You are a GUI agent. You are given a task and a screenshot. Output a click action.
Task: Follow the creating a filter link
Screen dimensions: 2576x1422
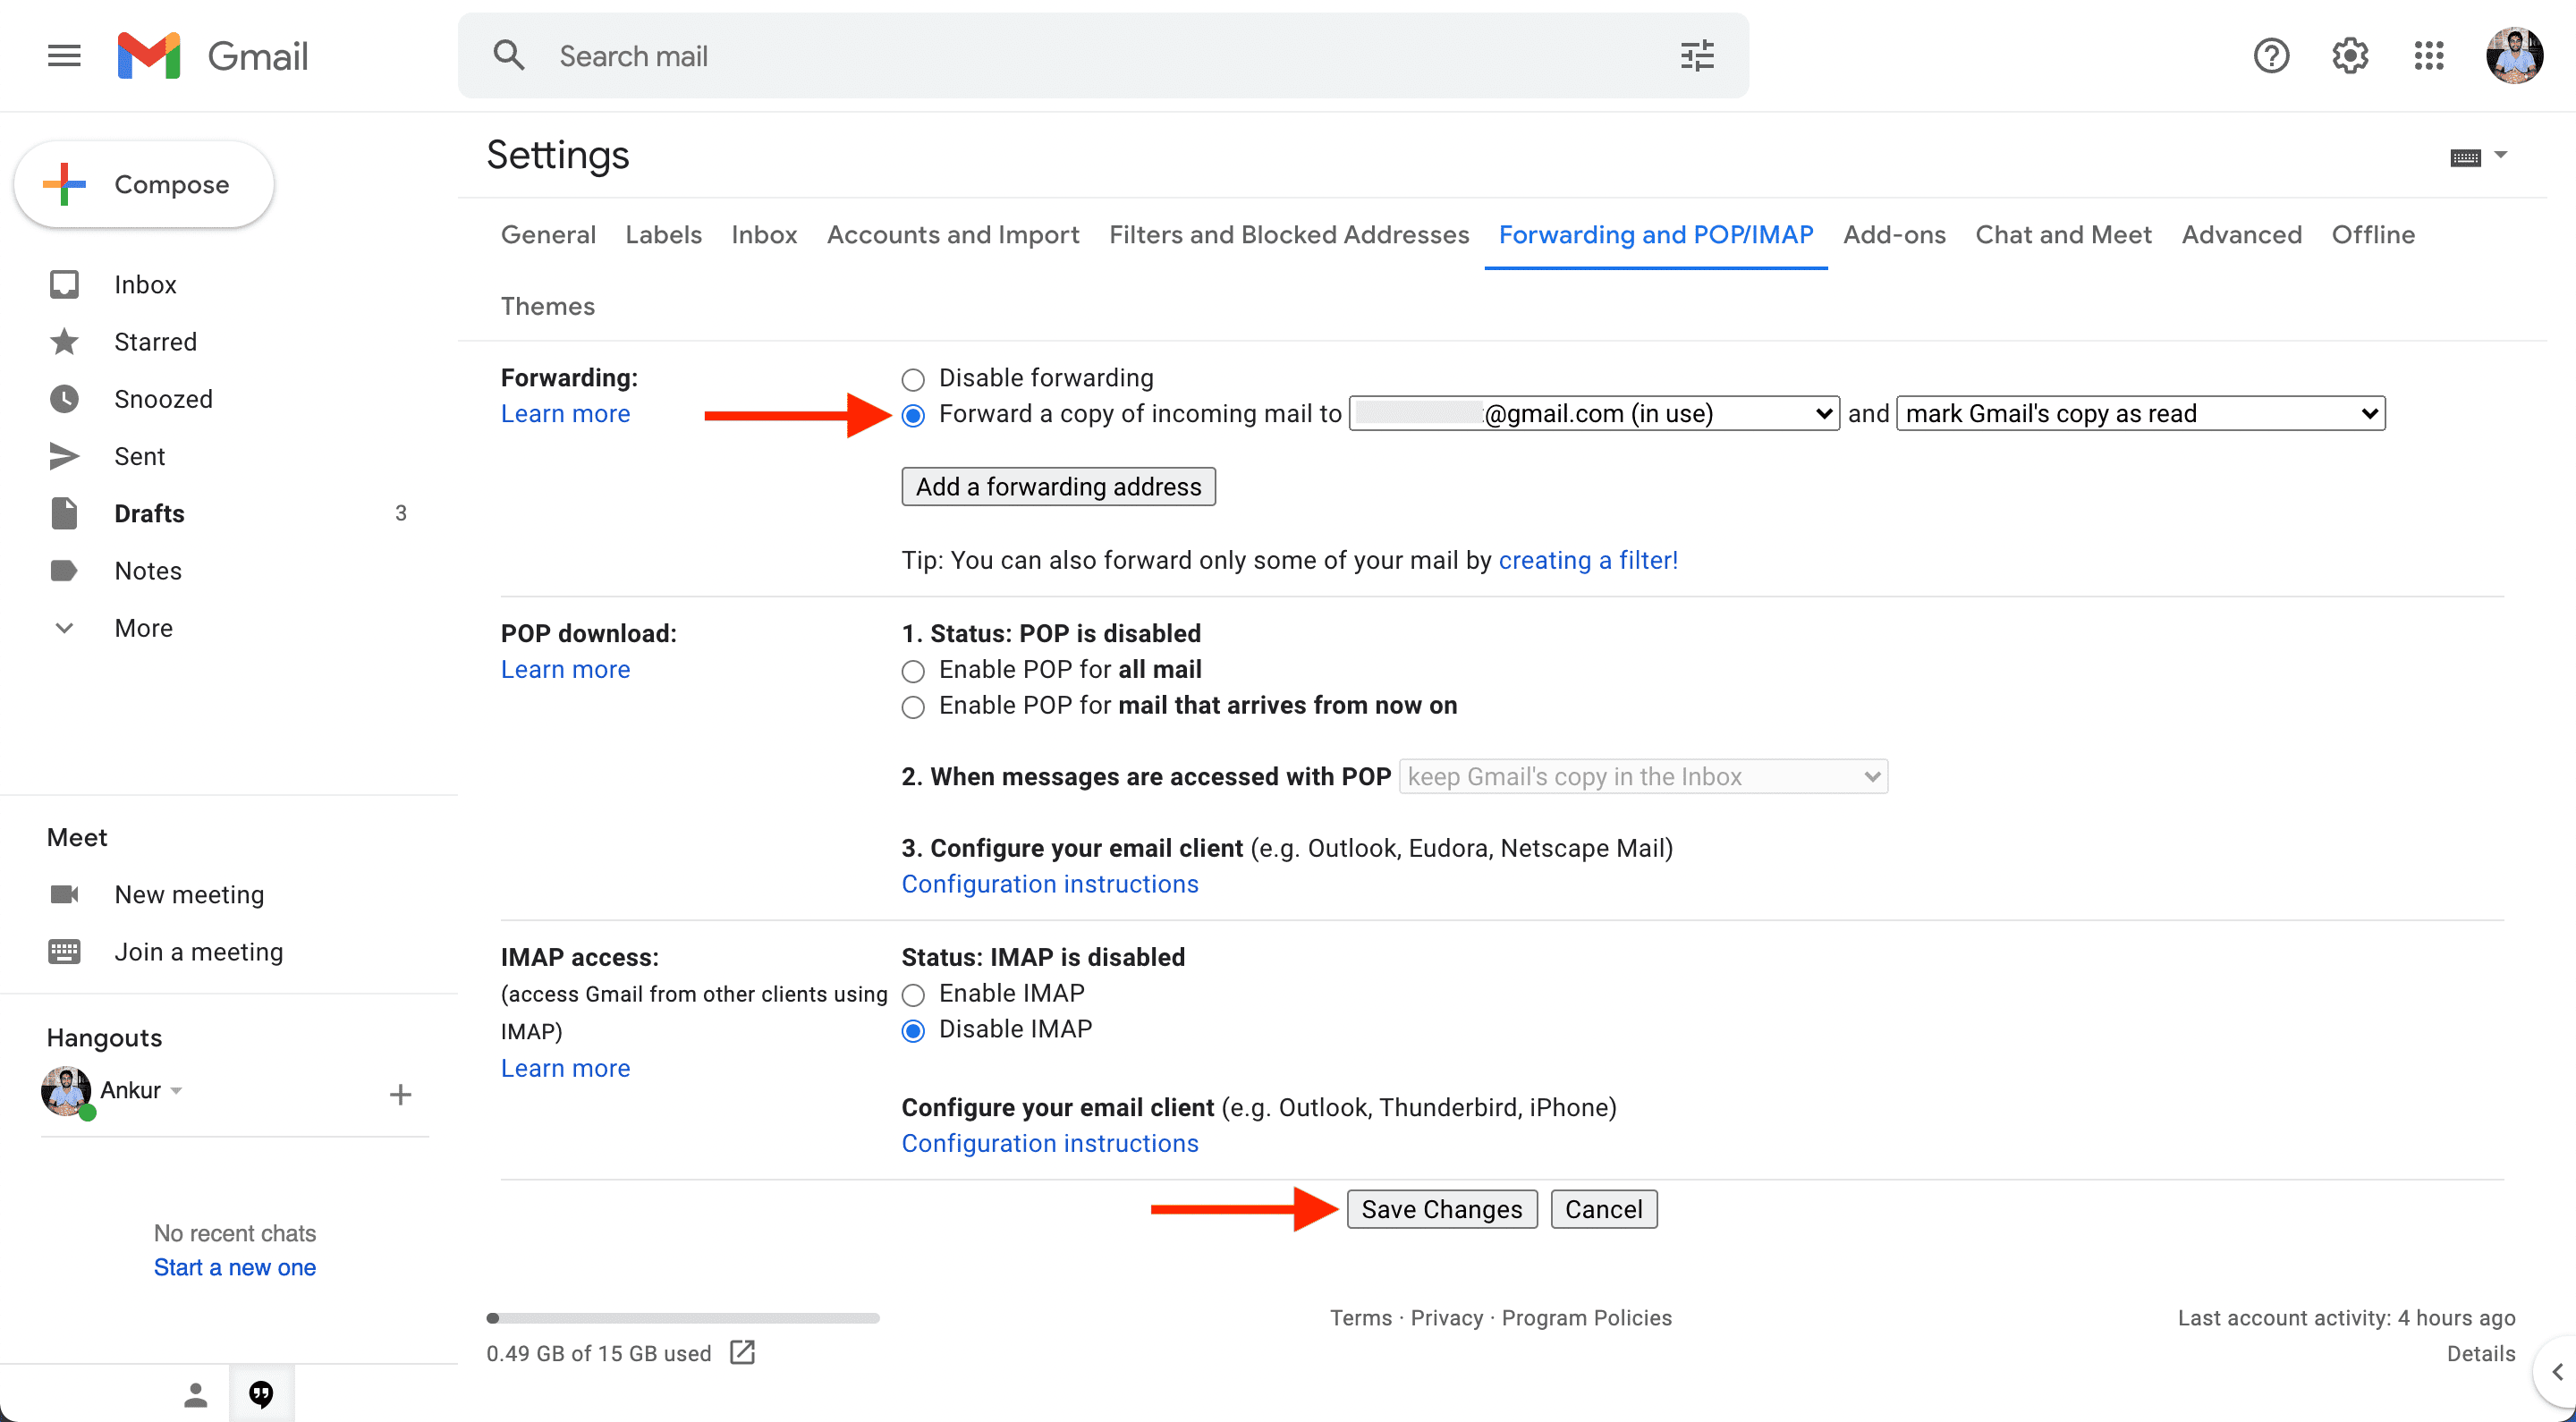1588,561
